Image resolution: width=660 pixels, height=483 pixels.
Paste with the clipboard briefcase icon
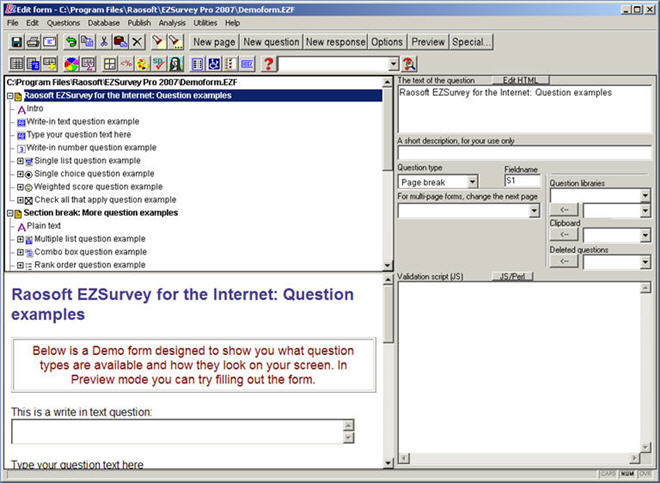click(x=120, y=42)
